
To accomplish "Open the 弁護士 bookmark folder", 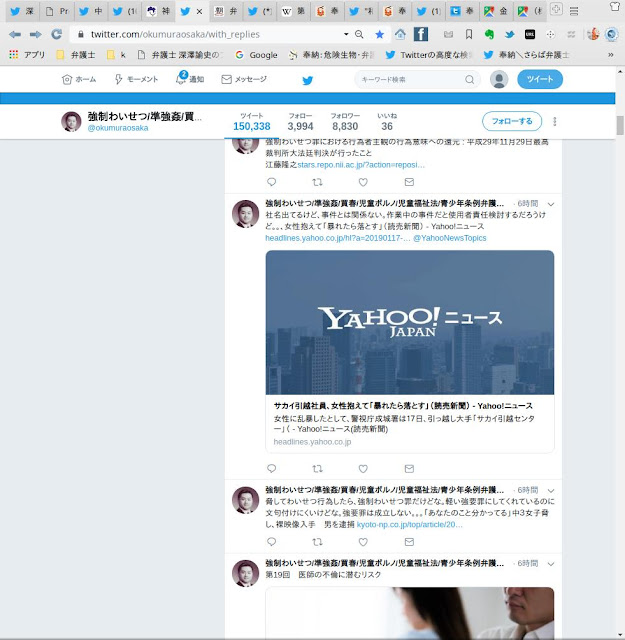I will (76, 55).
